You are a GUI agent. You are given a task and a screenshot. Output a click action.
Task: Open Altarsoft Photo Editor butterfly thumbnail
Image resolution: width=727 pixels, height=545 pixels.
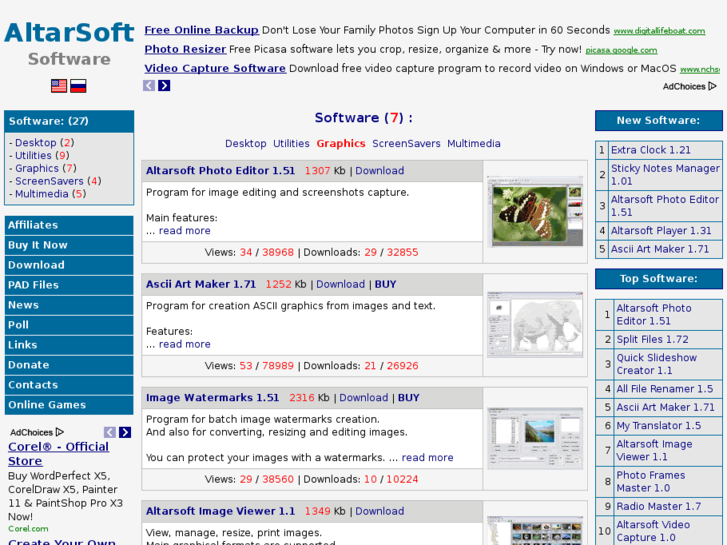pos(535,211)
